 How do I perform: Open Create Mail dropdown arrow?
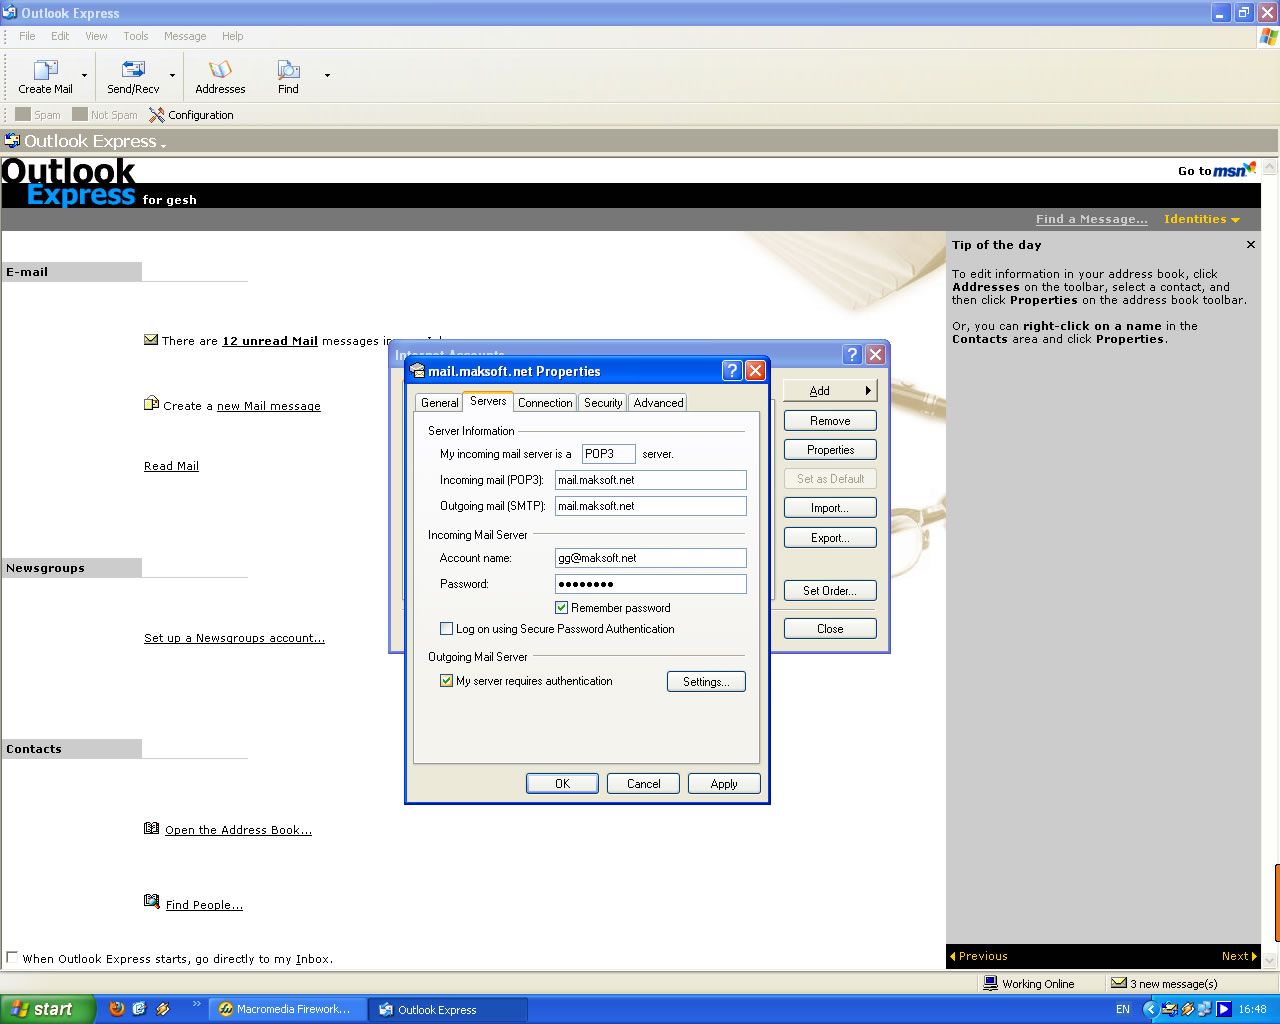point(84,76)
